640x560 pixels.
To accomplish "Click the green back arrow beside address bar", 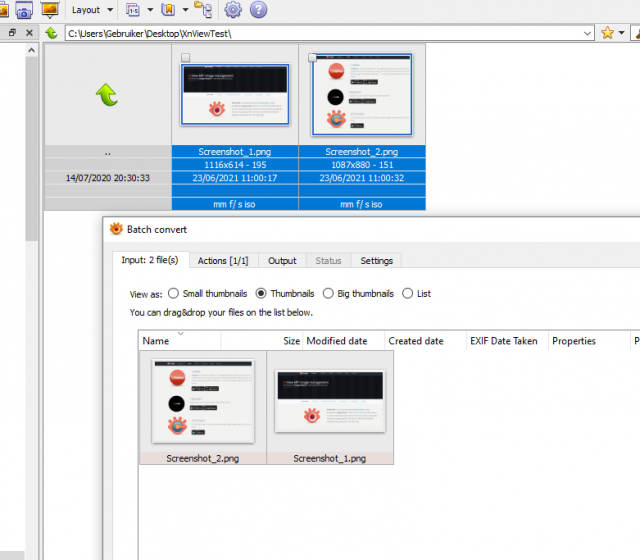I will tap(51, 33).
